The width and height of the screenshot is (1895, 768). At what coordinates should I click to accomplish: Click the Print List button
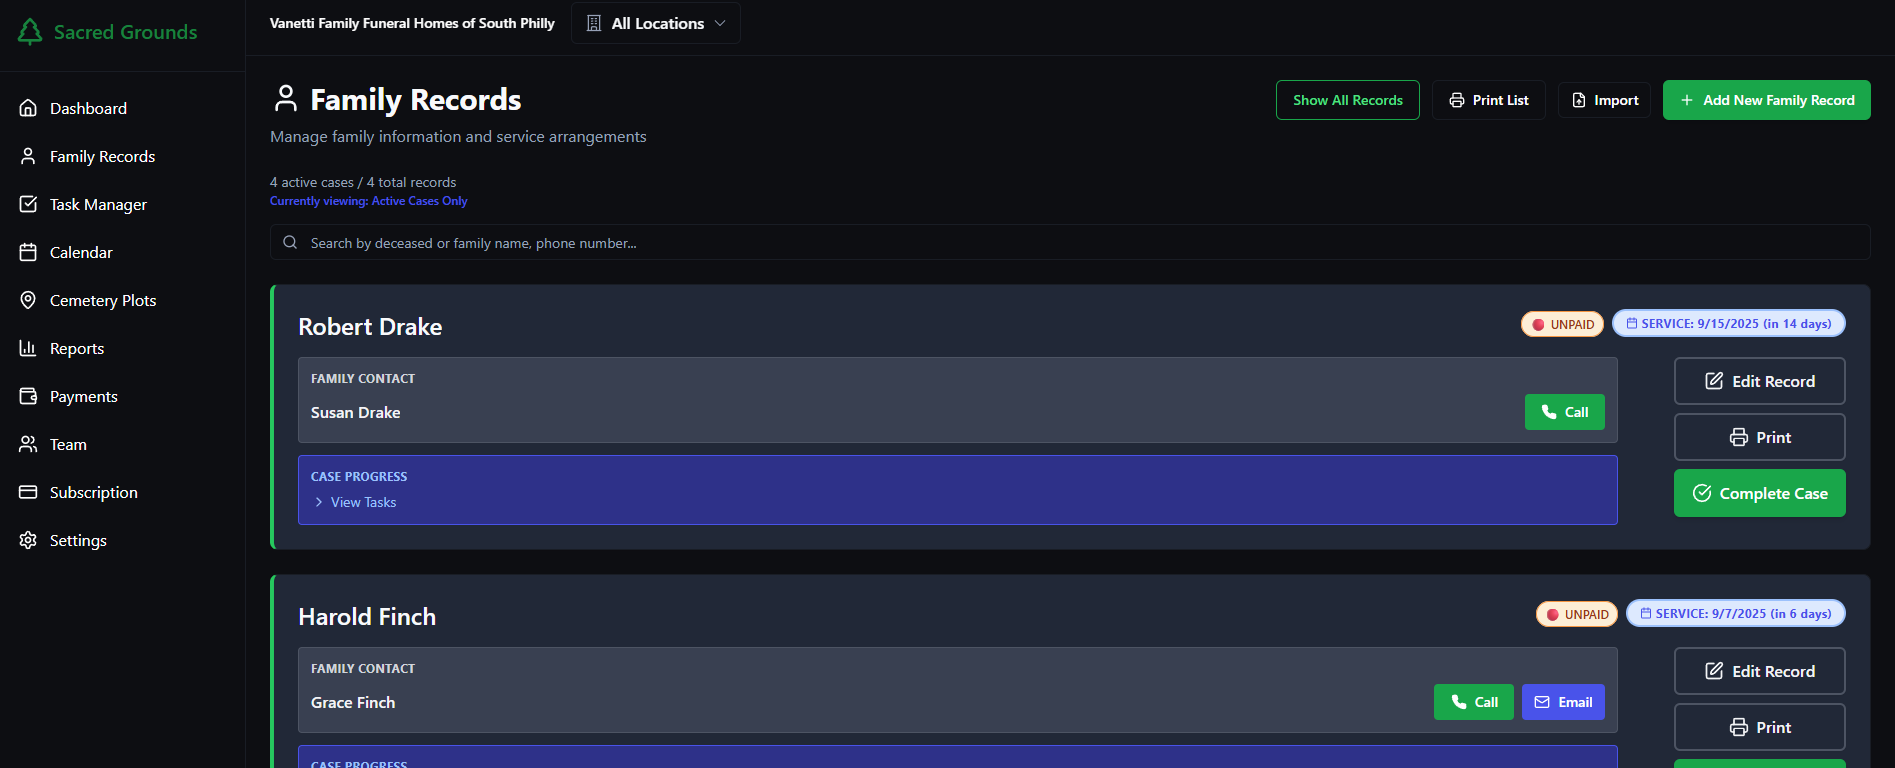pos(1489,100)
